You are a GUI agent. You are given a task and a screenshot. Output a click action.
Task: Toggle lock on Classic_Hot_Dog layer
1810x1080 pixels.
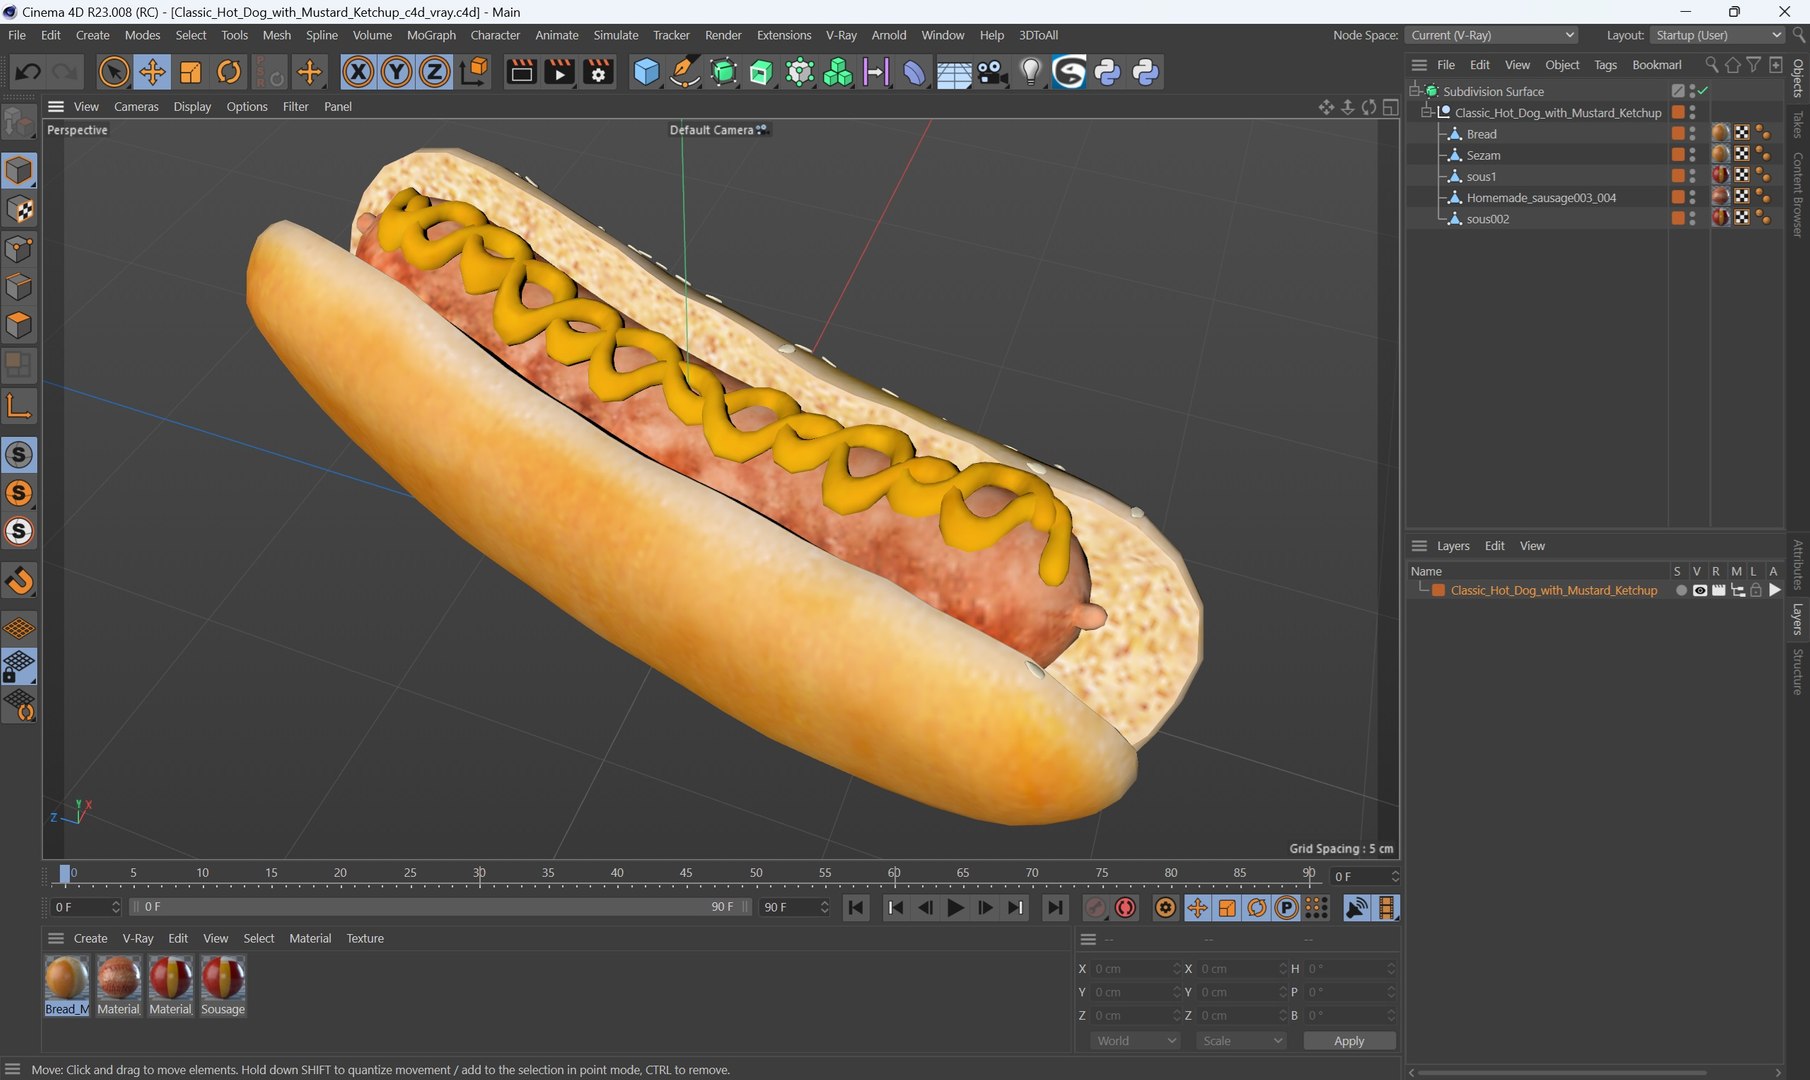coord(1756,591)
